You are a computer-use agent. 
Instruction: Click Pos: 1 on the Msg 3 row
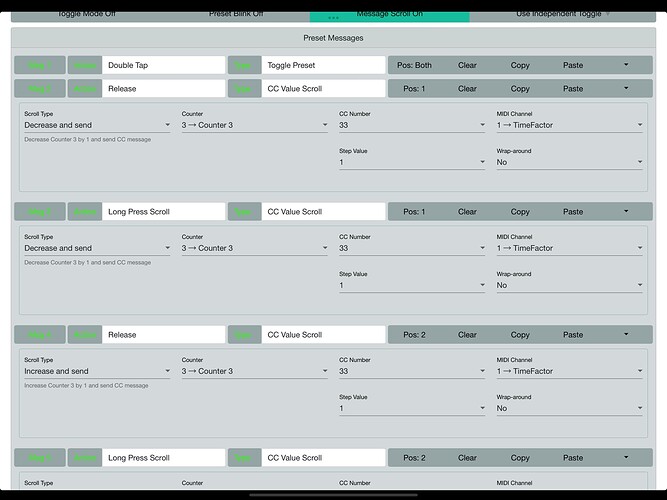[414, 211]
